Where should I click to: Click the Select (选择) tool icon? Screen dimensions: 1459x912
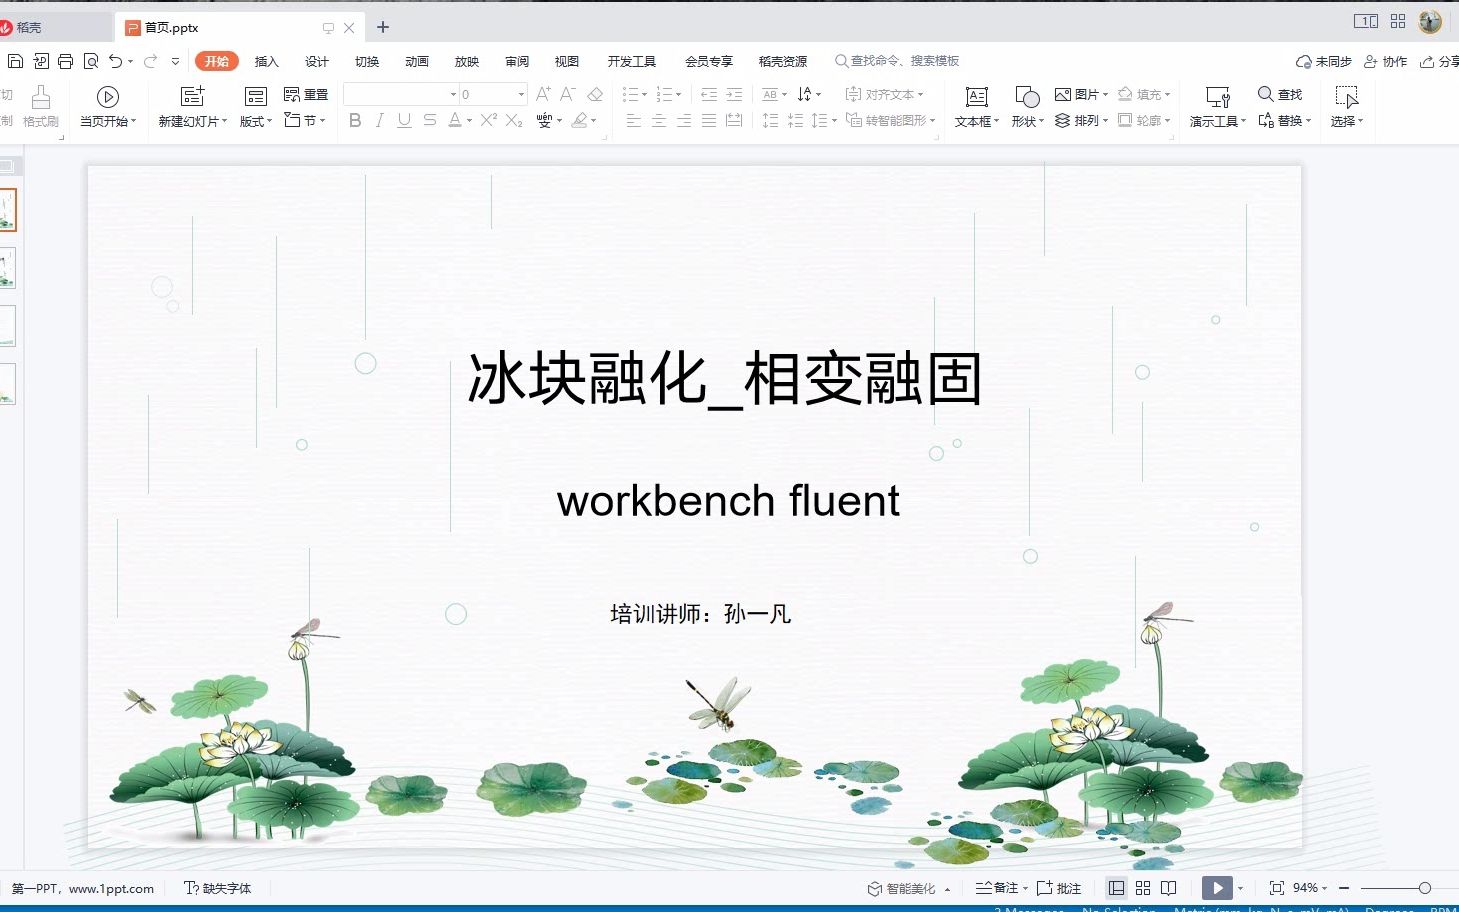1347,96
